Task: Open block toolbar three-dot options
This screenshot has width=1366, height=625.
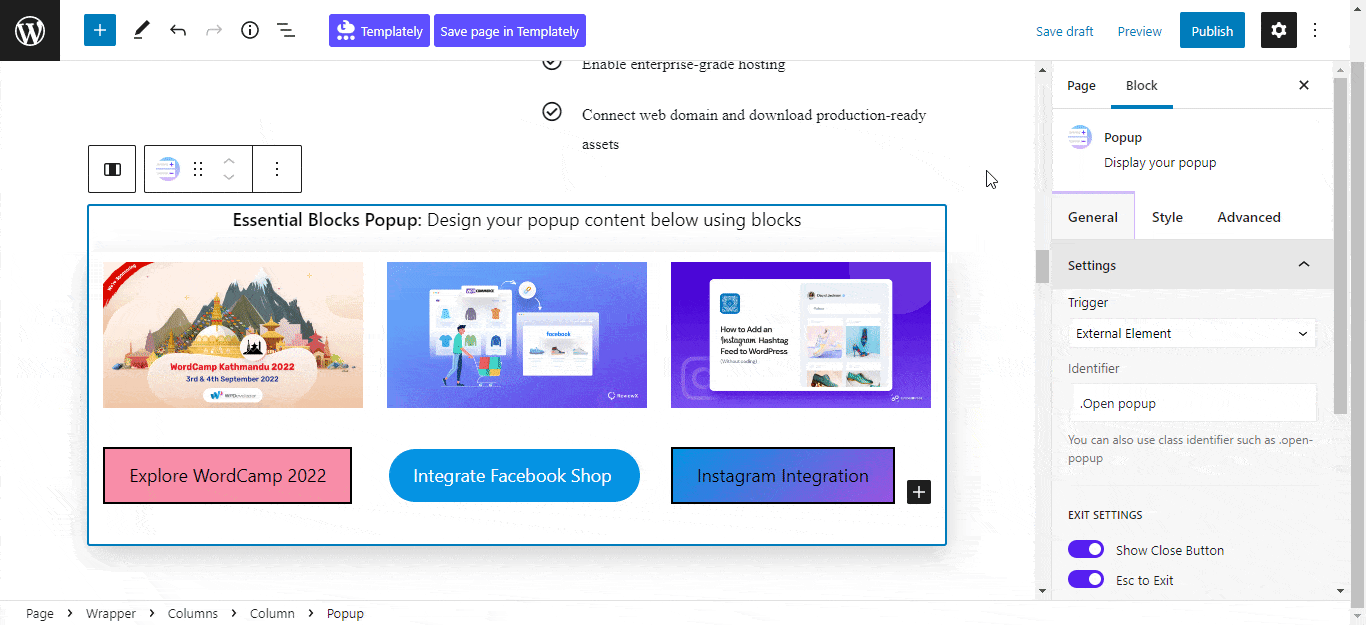Action: tap(277, 169)
